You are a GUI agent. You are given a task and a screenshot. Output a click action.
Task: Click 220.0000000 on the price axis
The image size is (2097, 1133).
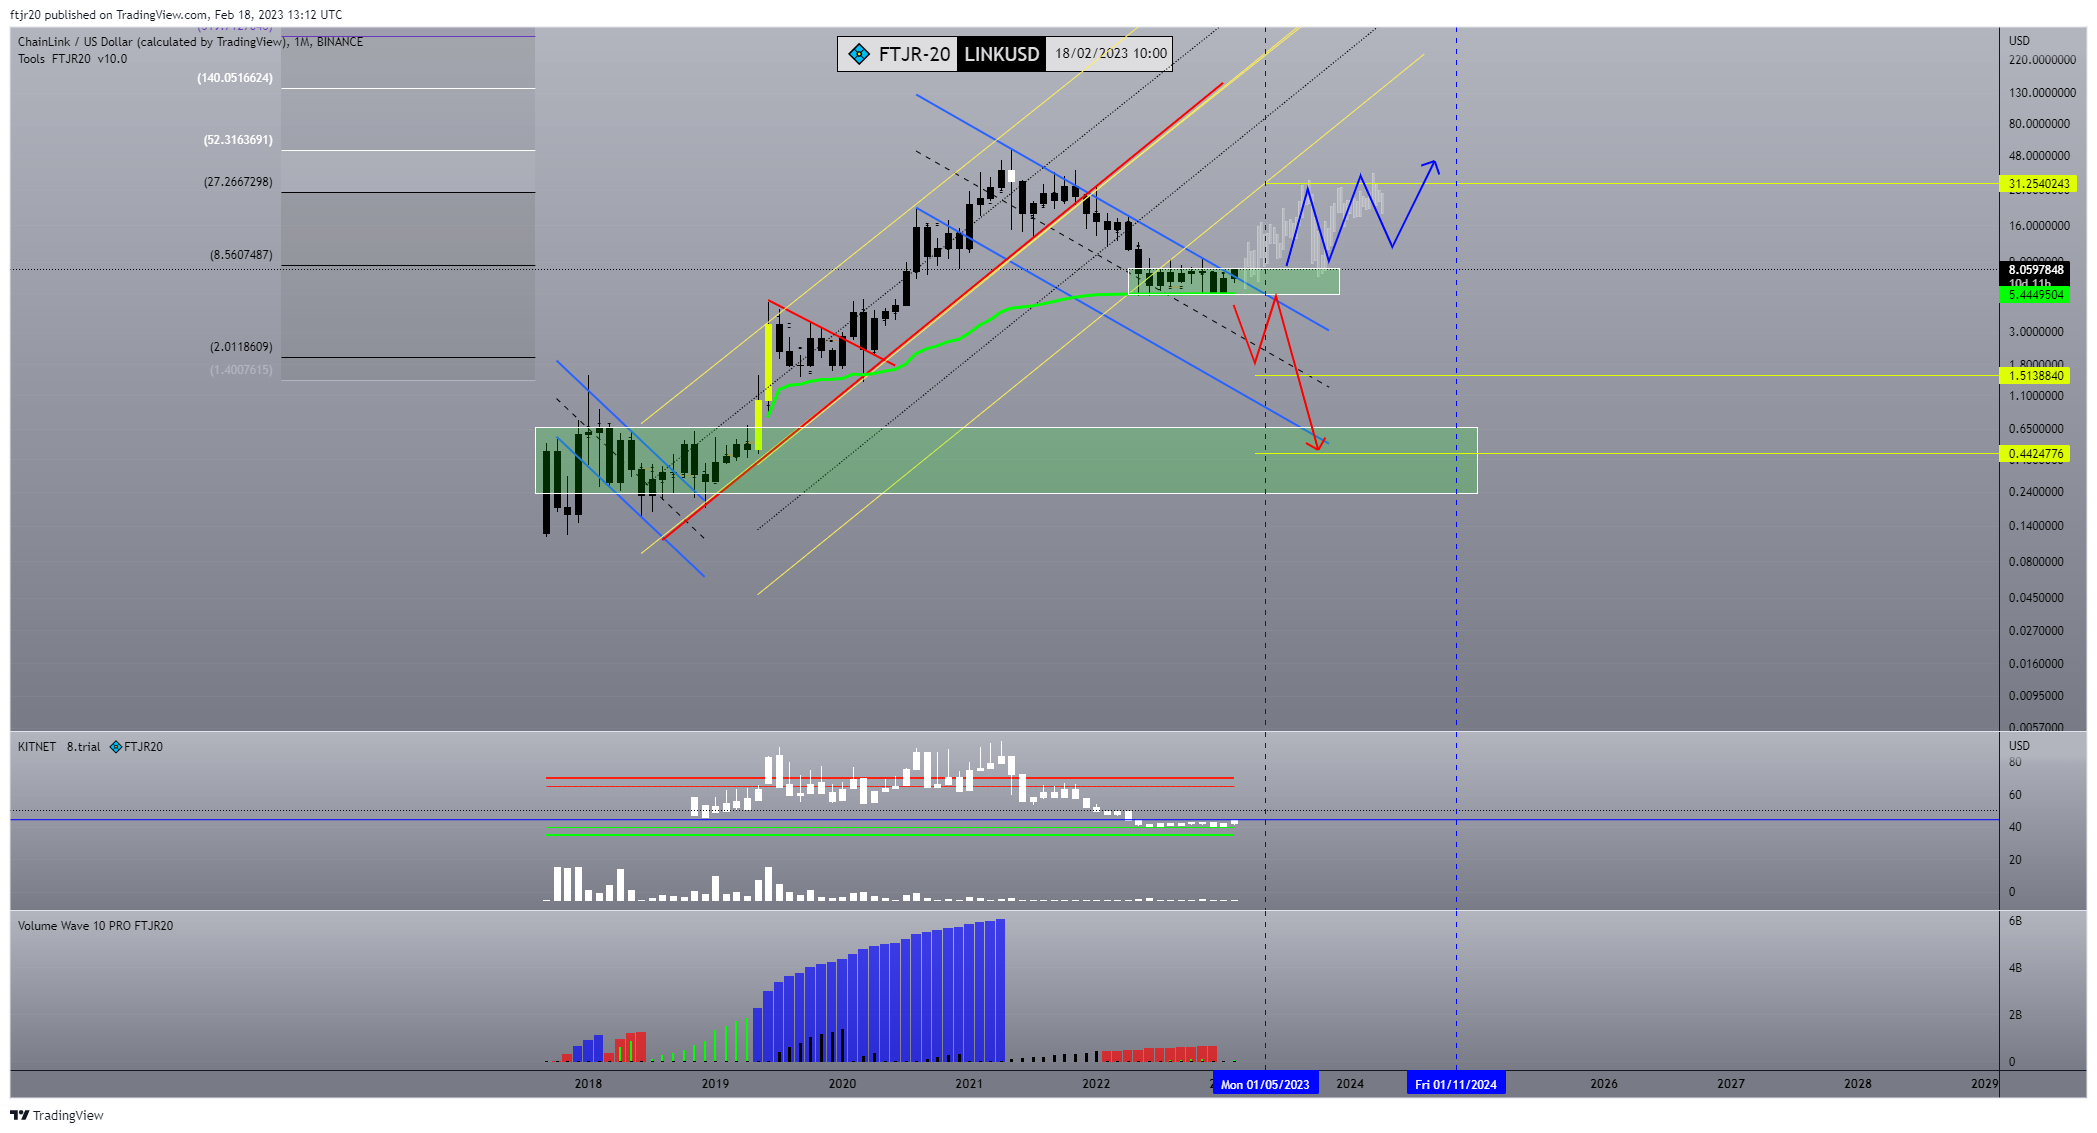coord(2042,60)
